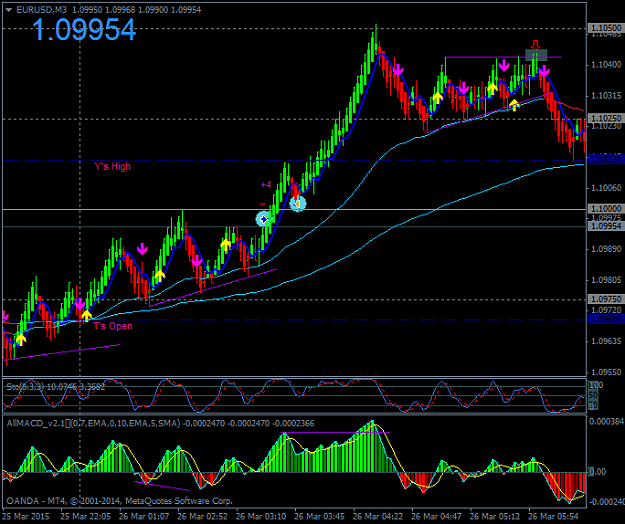Click the 1.09550 price axis label
Image resolution: width=625 pixels, height=524 pixels.
[x=606, y=372]
